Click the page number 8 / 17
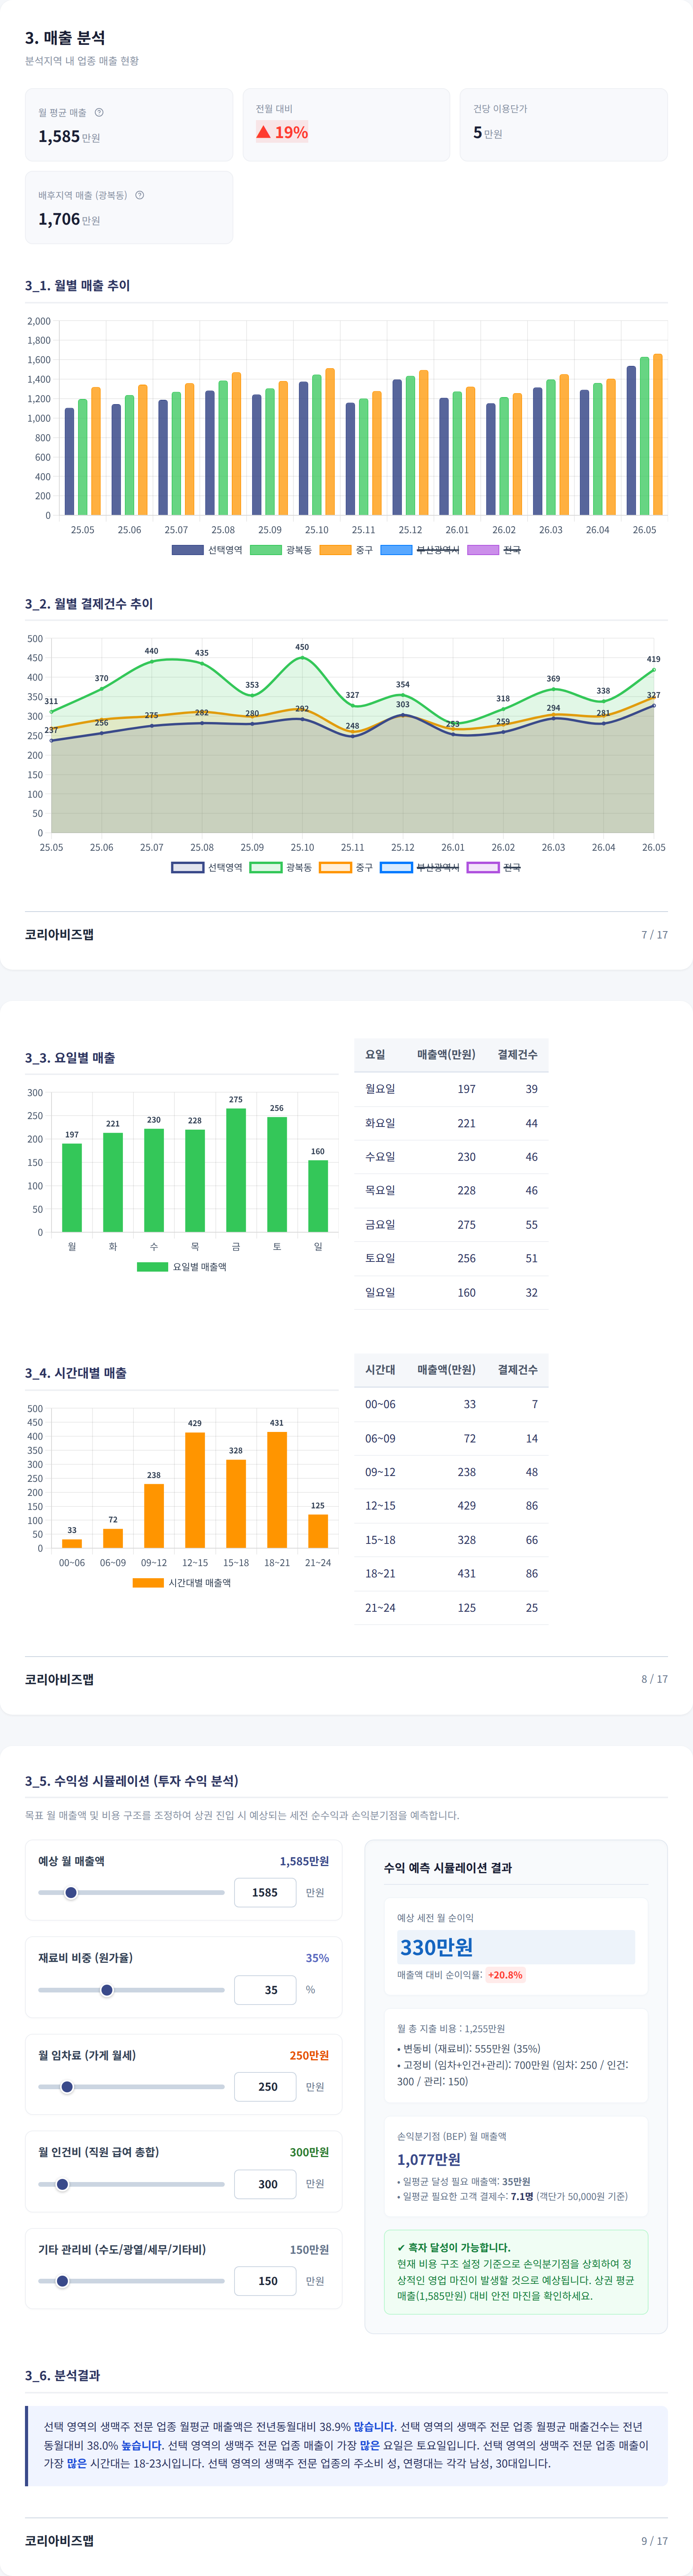Image resolution: width=693 pixels, height=2576 pixels. click(654, 1679)
